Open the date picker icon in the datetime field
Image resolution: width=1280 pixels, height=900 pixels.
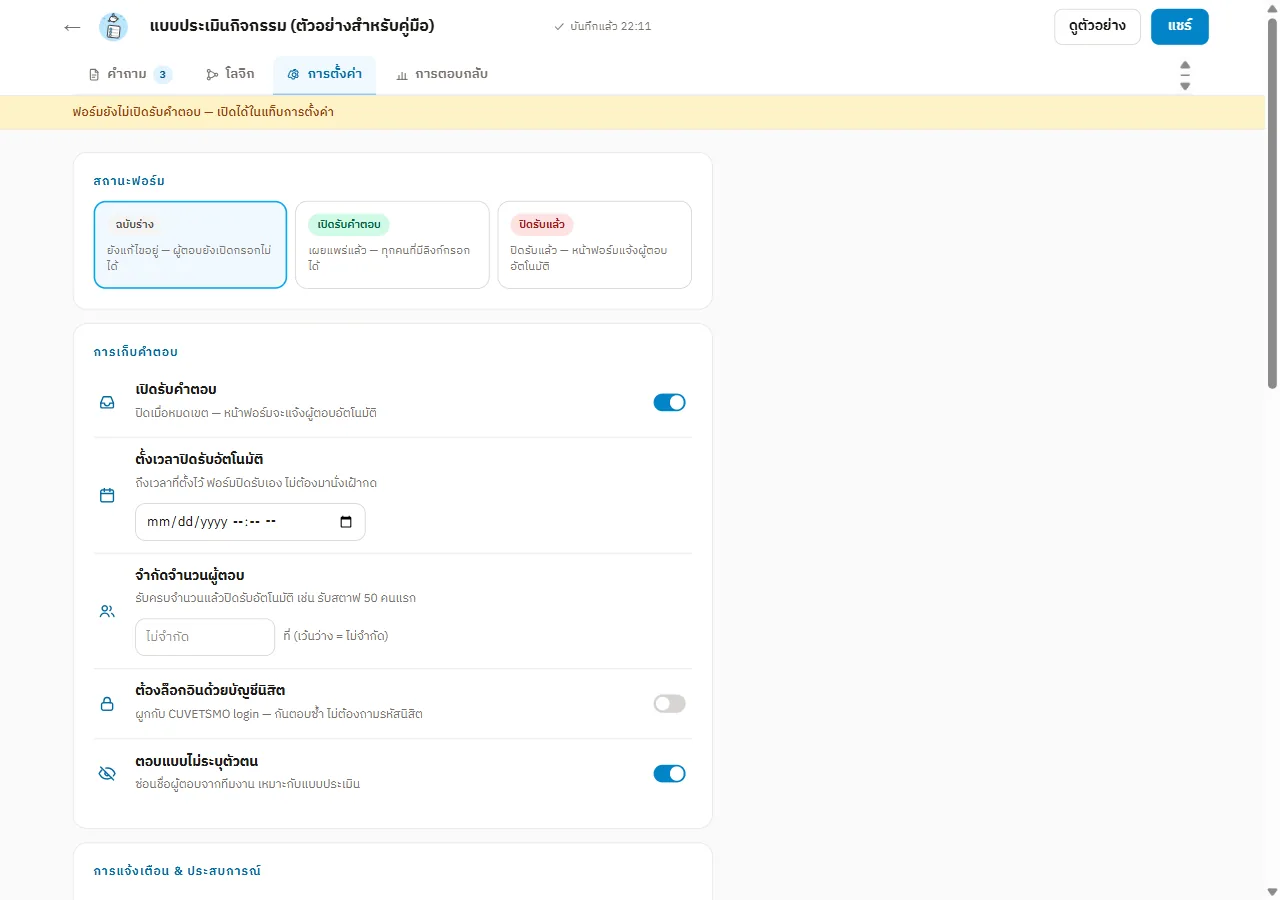point(346,522)
